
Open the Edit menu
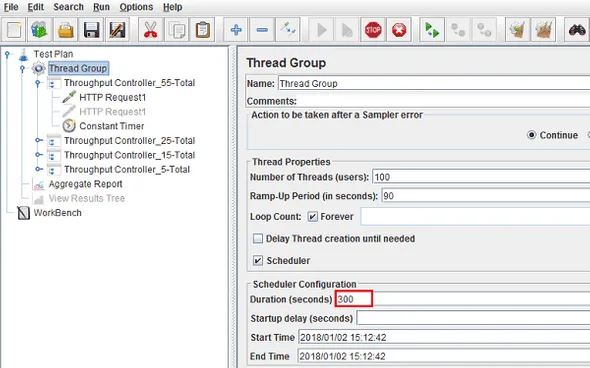click(x=36, y=7)
